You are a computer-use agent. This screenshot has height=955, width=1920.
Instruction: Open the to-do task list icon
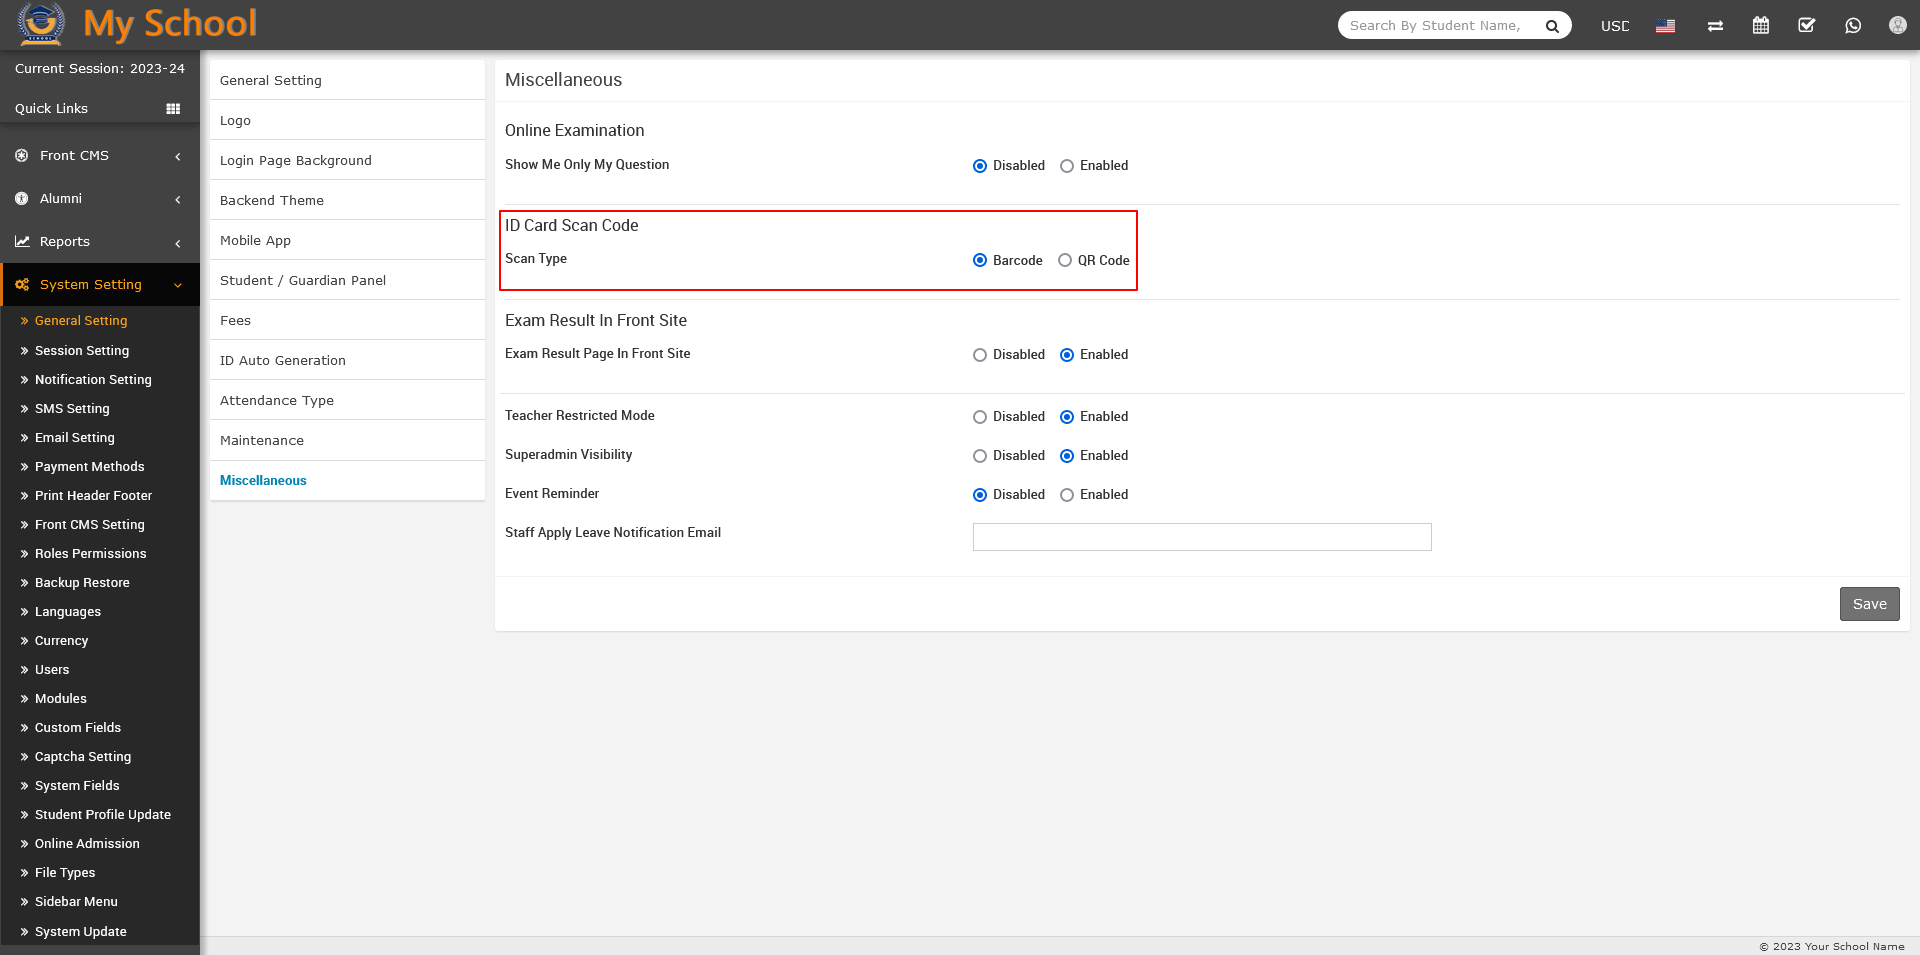tap(1806, 25)
